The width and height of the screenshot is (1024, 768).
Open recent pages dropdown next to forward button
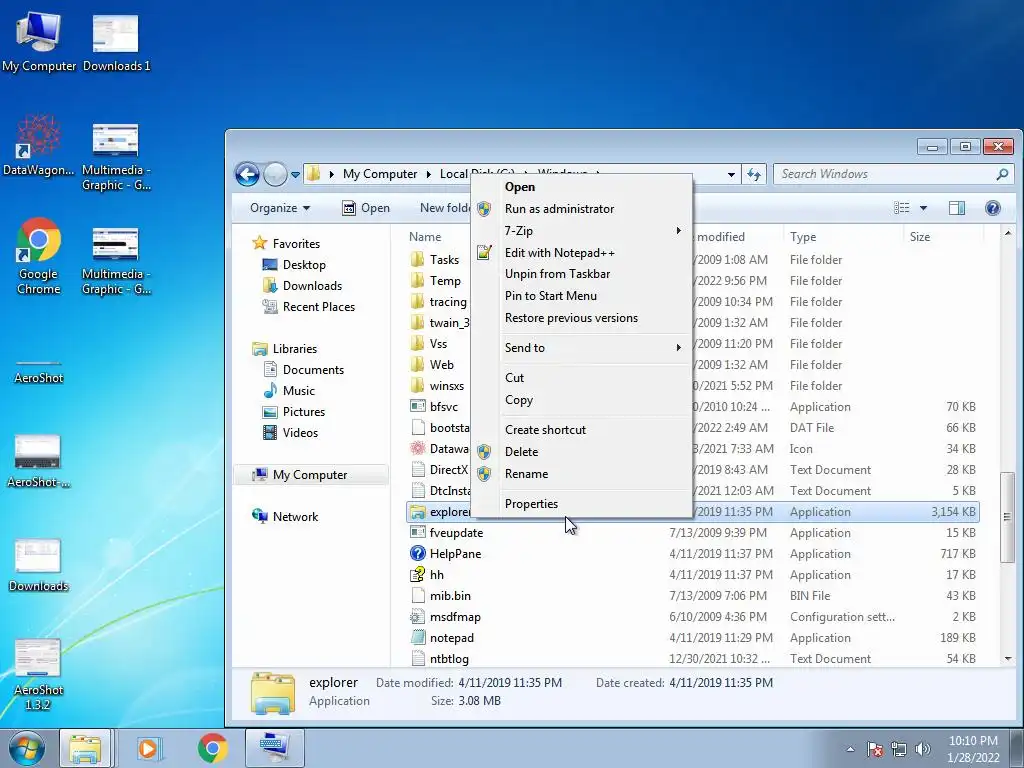point(295,174)
